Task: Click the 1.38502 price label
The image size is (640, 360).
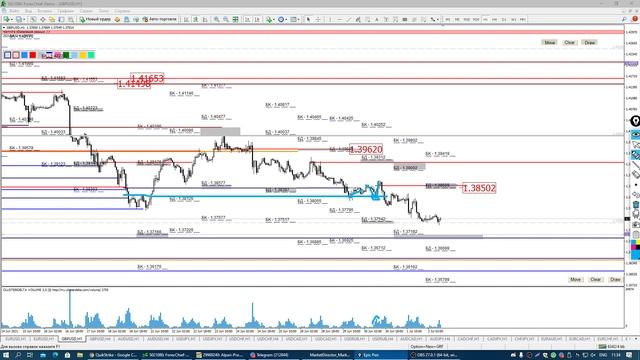Action: [x=479, y=188]
